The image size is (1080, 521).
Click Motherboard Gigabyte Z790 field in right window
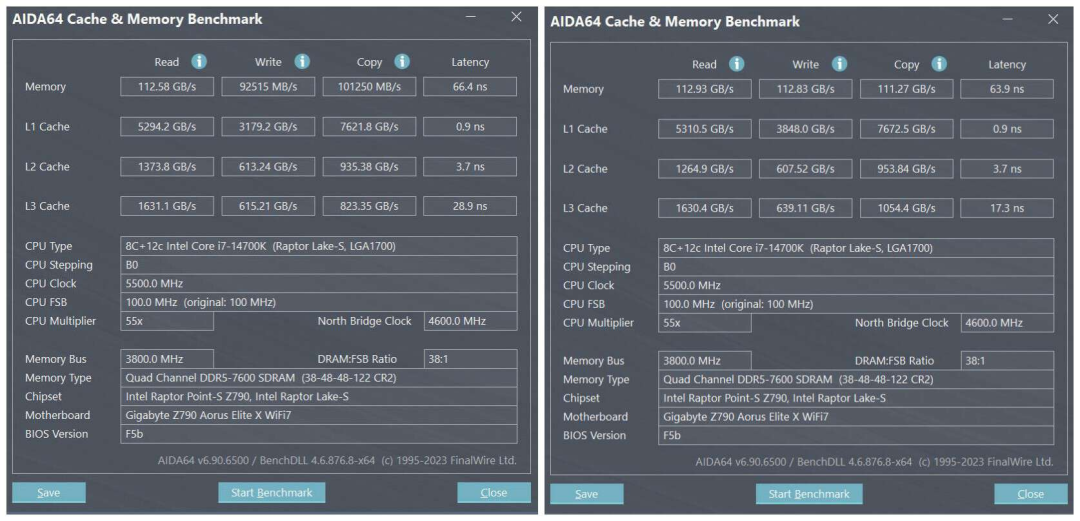(x=856, y=417)
